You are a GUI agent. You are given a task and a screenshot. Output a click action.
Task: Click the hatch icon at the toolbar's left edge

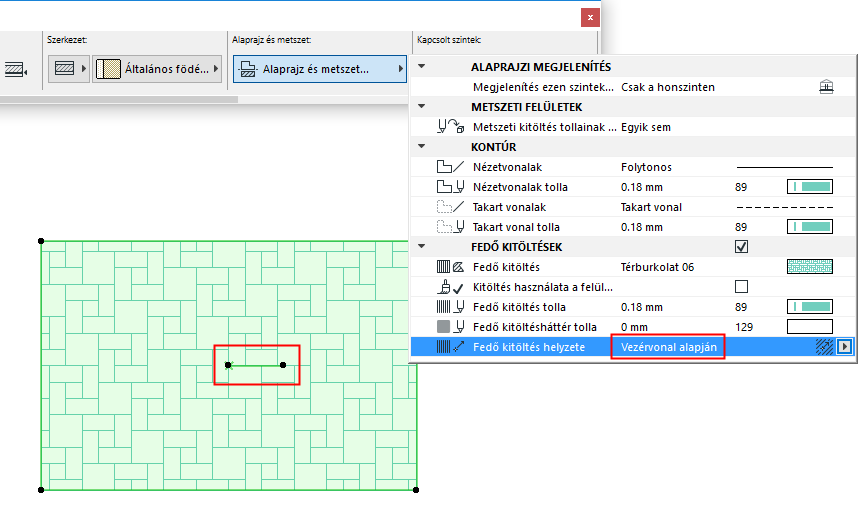pyautogui.click(x=15, y=69)
